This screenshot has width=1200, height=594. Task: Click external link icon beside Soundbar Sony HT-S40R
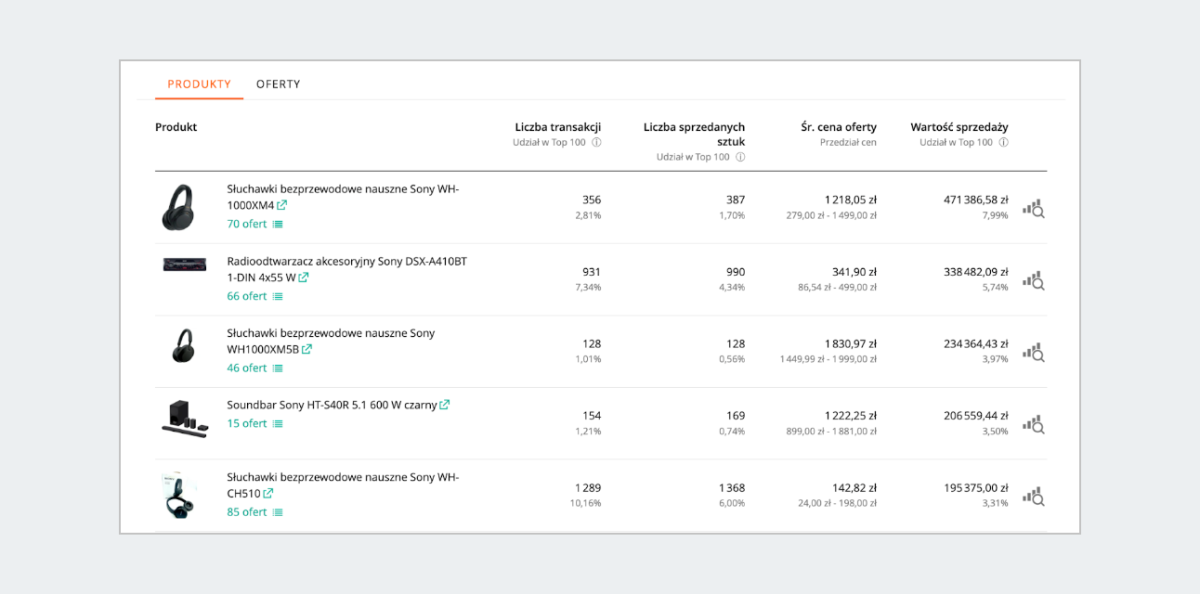445,405
